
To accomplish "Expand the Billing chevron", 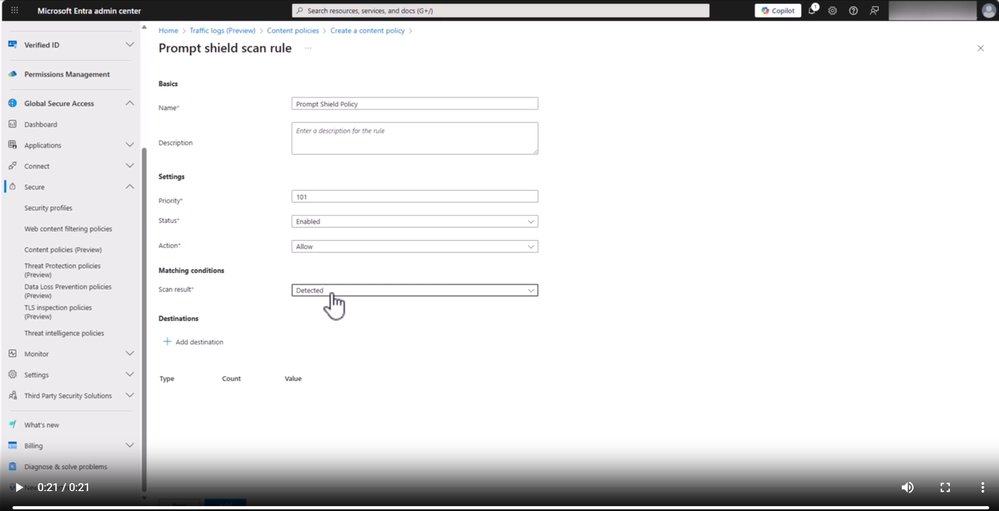I will [x=129, y=445].
